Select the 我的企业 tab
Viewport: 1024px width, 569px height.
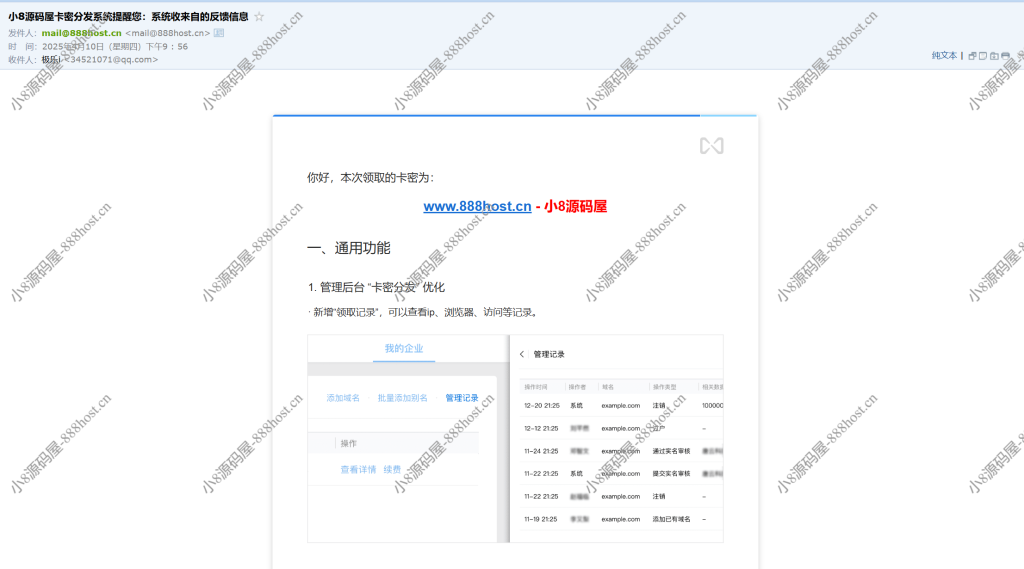click(404, 349)
